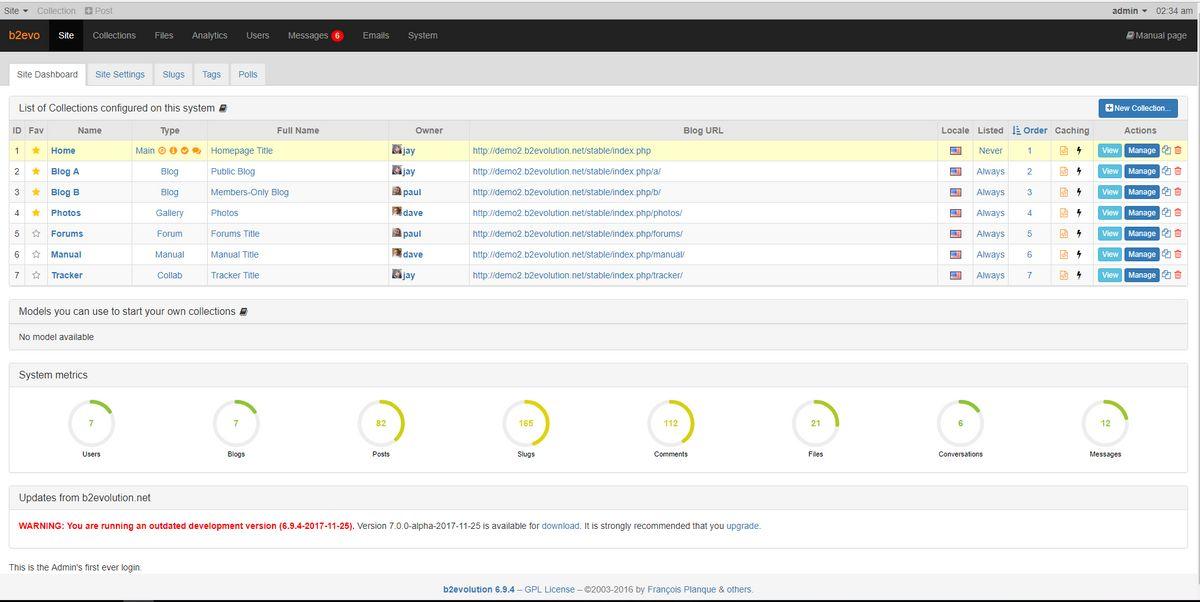
Task: Open the manual book icon beside the collections list title
Action: (x=223, y=108)
